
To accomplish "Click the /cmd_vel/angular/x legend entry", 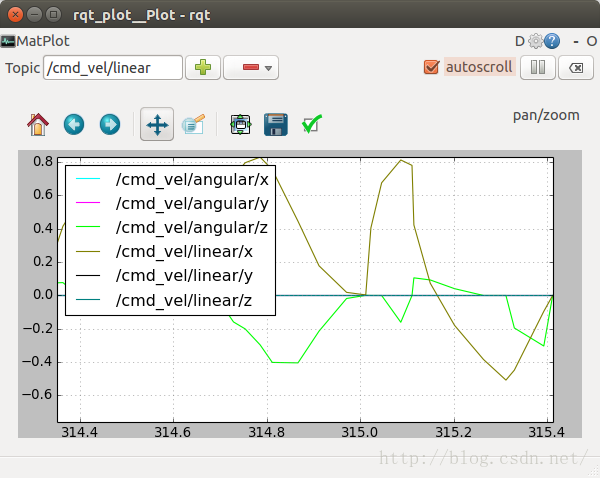I will coord(192,179).
